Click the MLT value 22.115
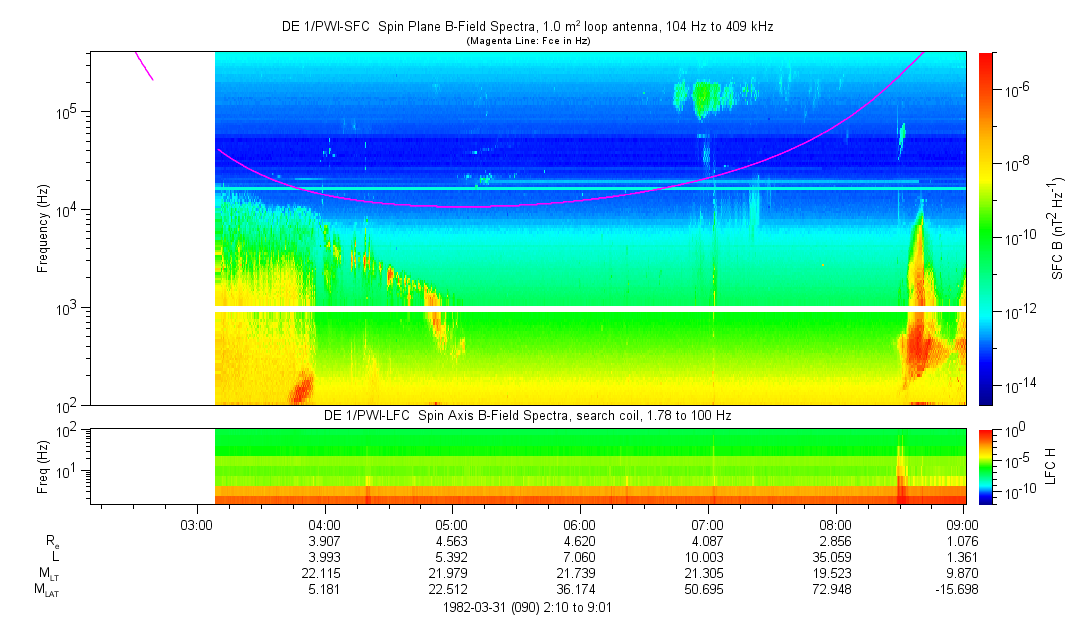Image resolution: width=1083 pixels, height=620 pixels. [x=323, y=574]
